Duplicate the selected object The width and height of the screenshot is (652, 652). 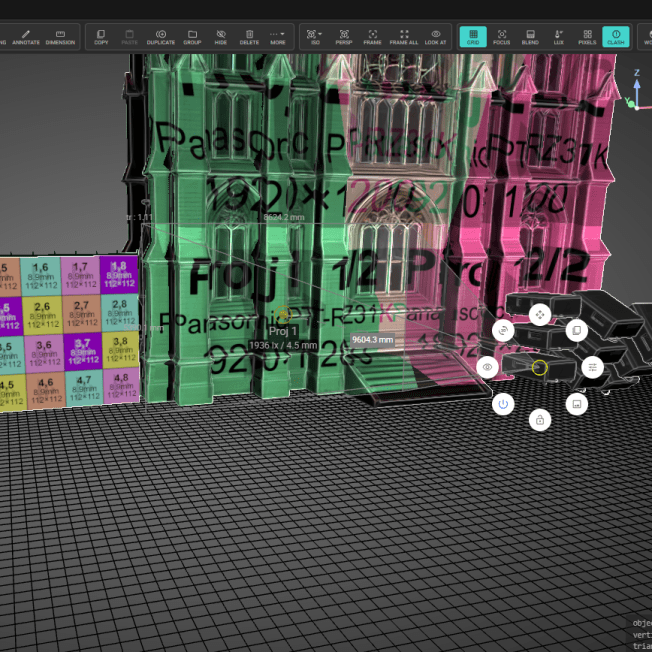pyautogui.click(x=161, y=37)
